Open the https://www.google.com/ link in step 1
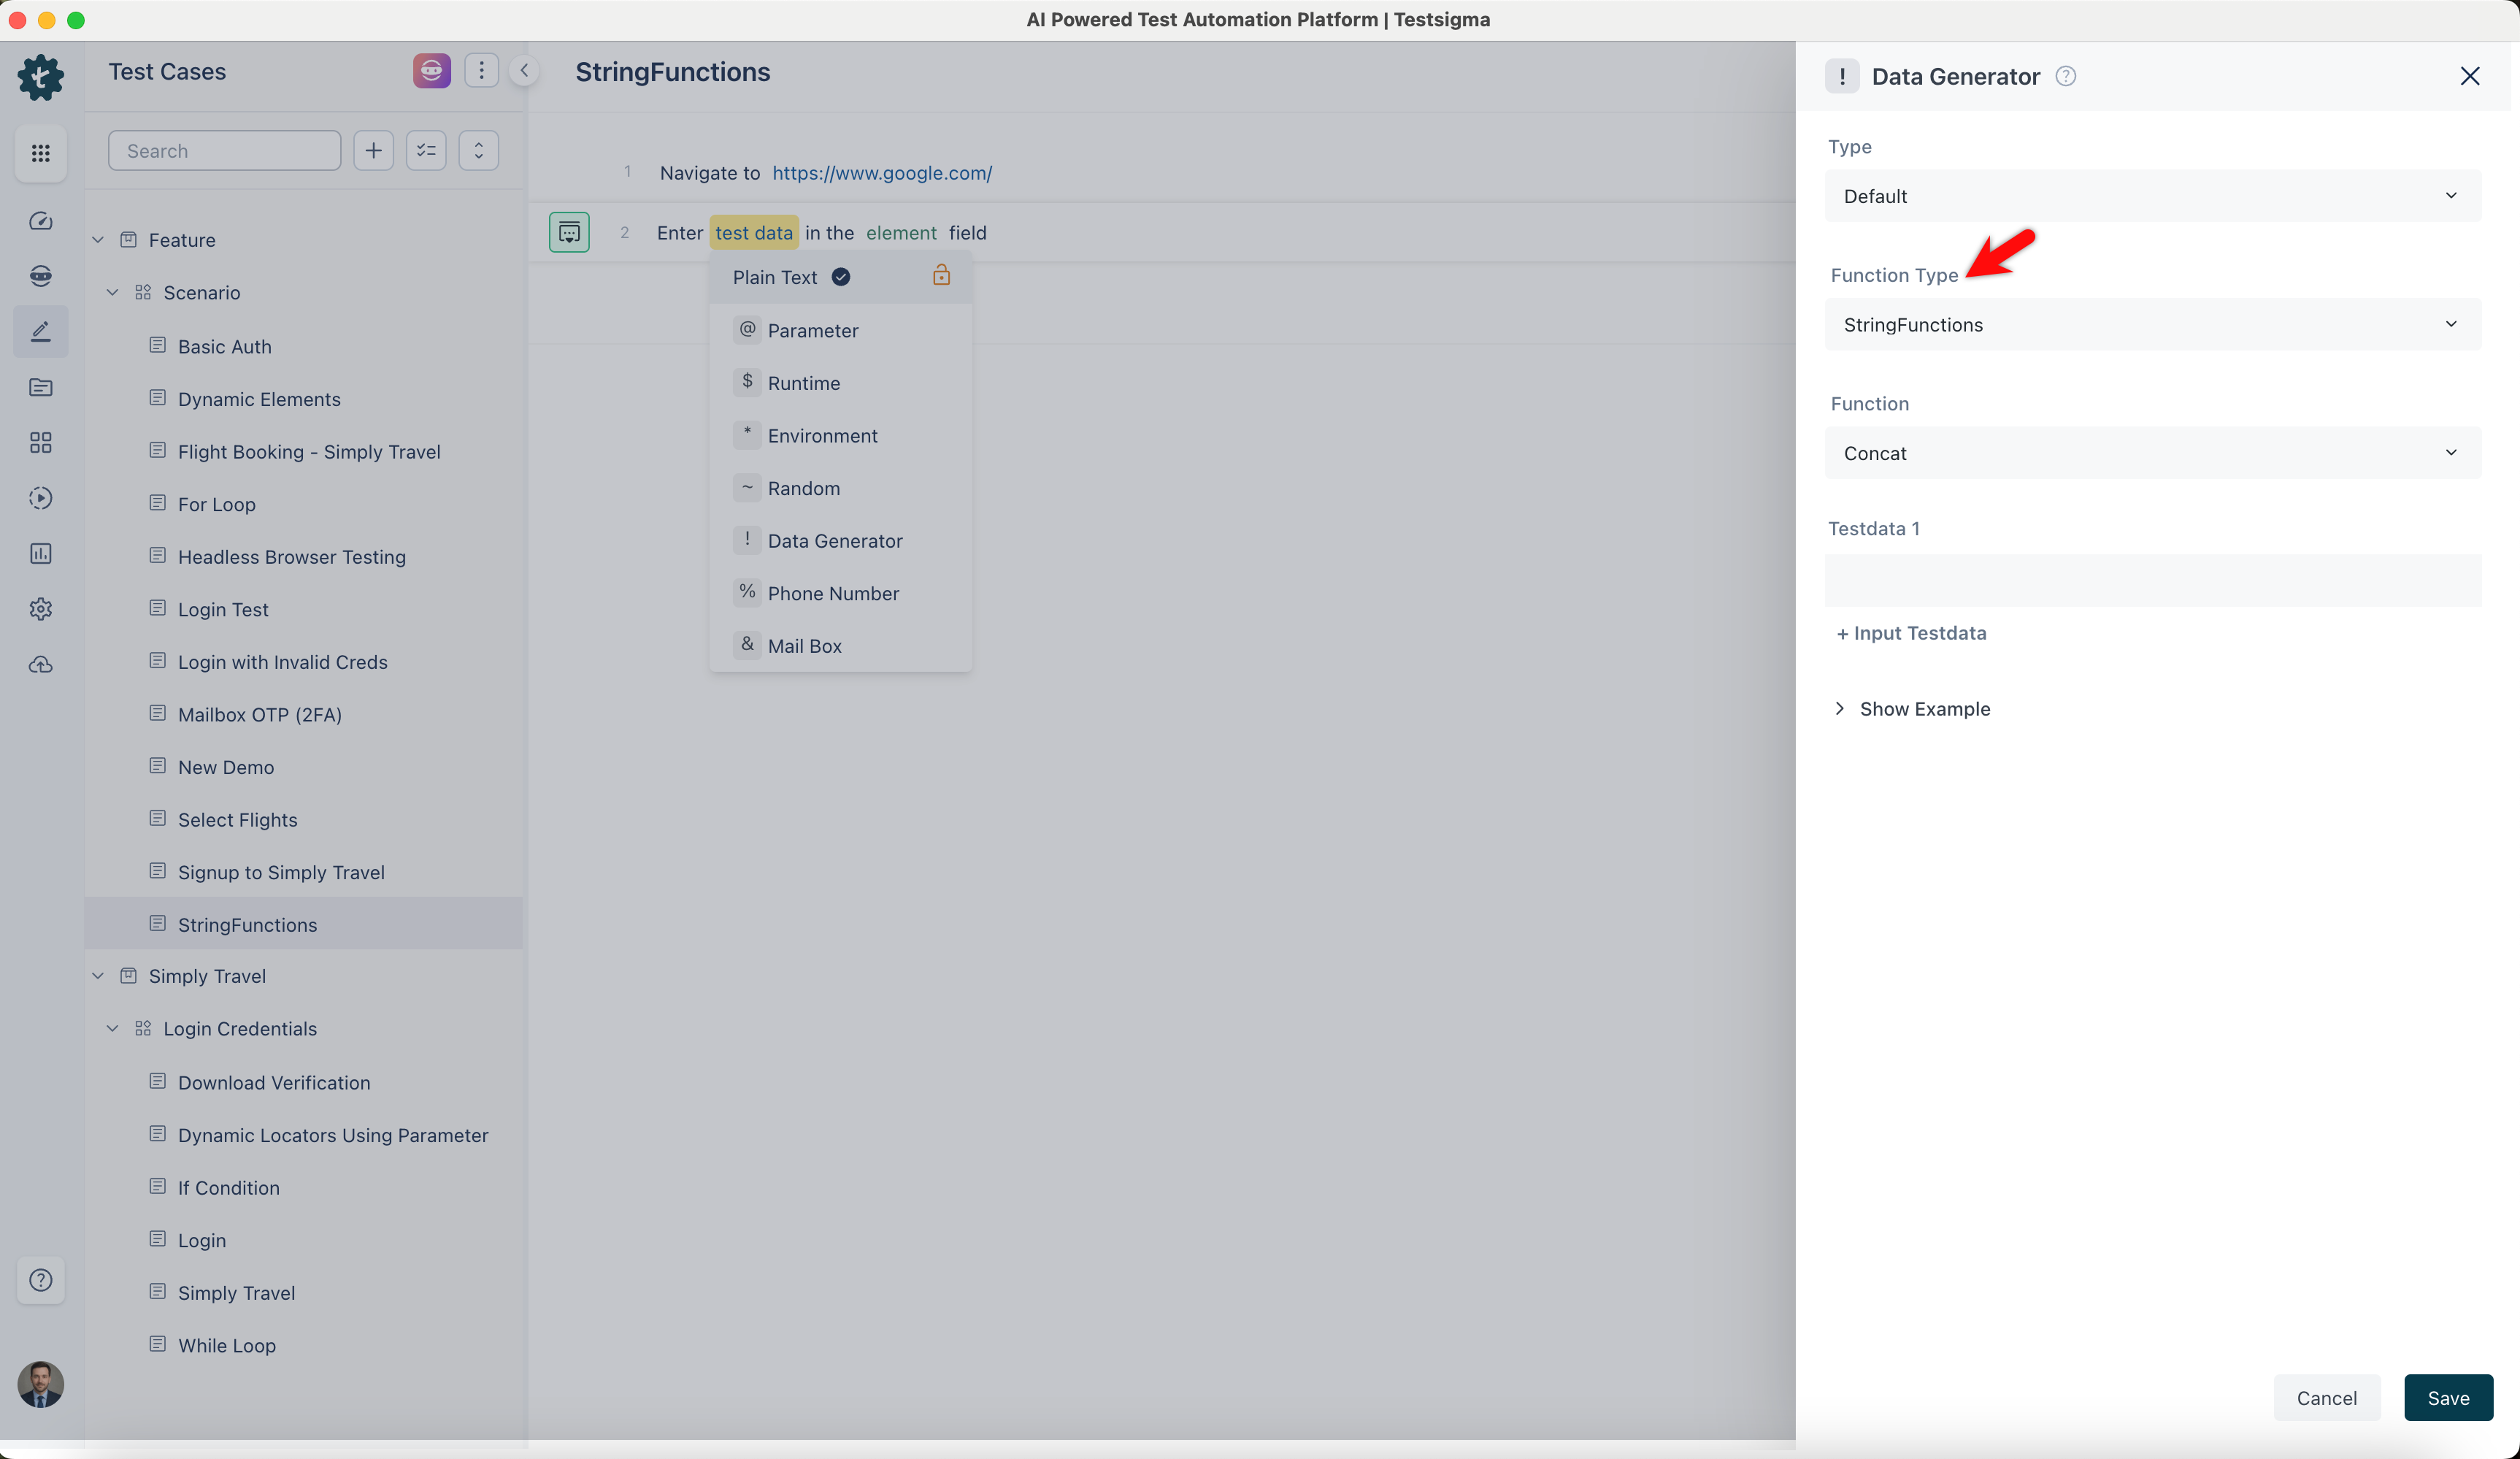Viewport: 2520px width, 1459px height. pyautogui.click(x=882, y=173)
